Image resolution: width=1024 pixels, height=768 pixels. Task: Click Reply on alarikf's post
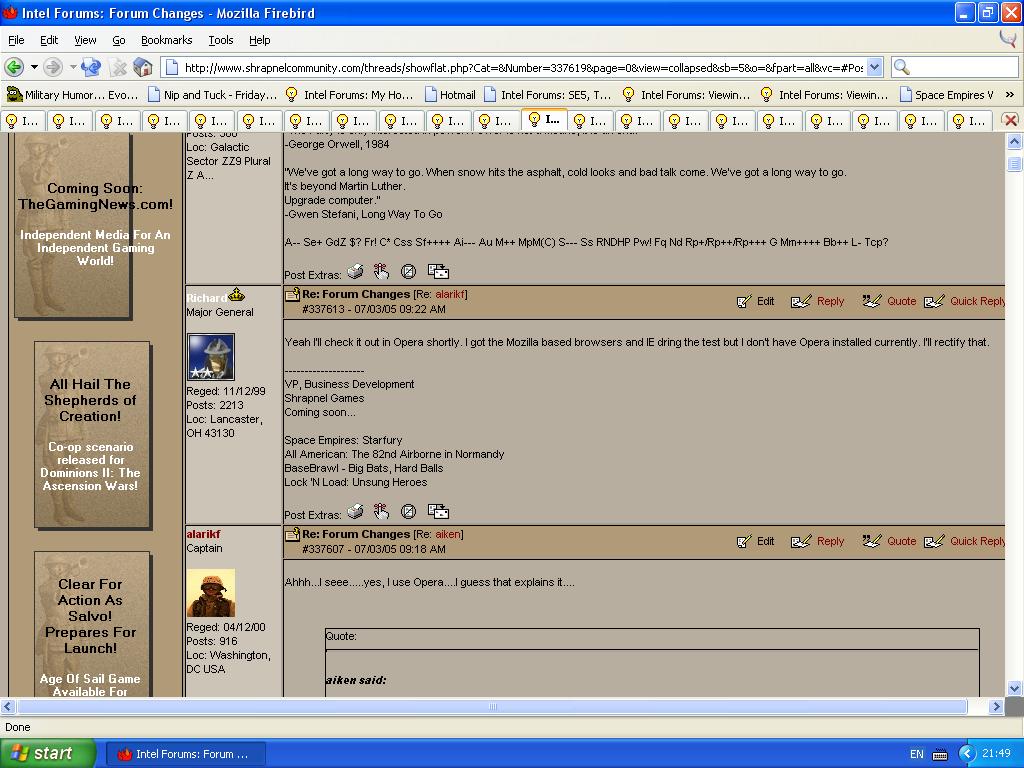pyautogui.click(x=818, y=541)
